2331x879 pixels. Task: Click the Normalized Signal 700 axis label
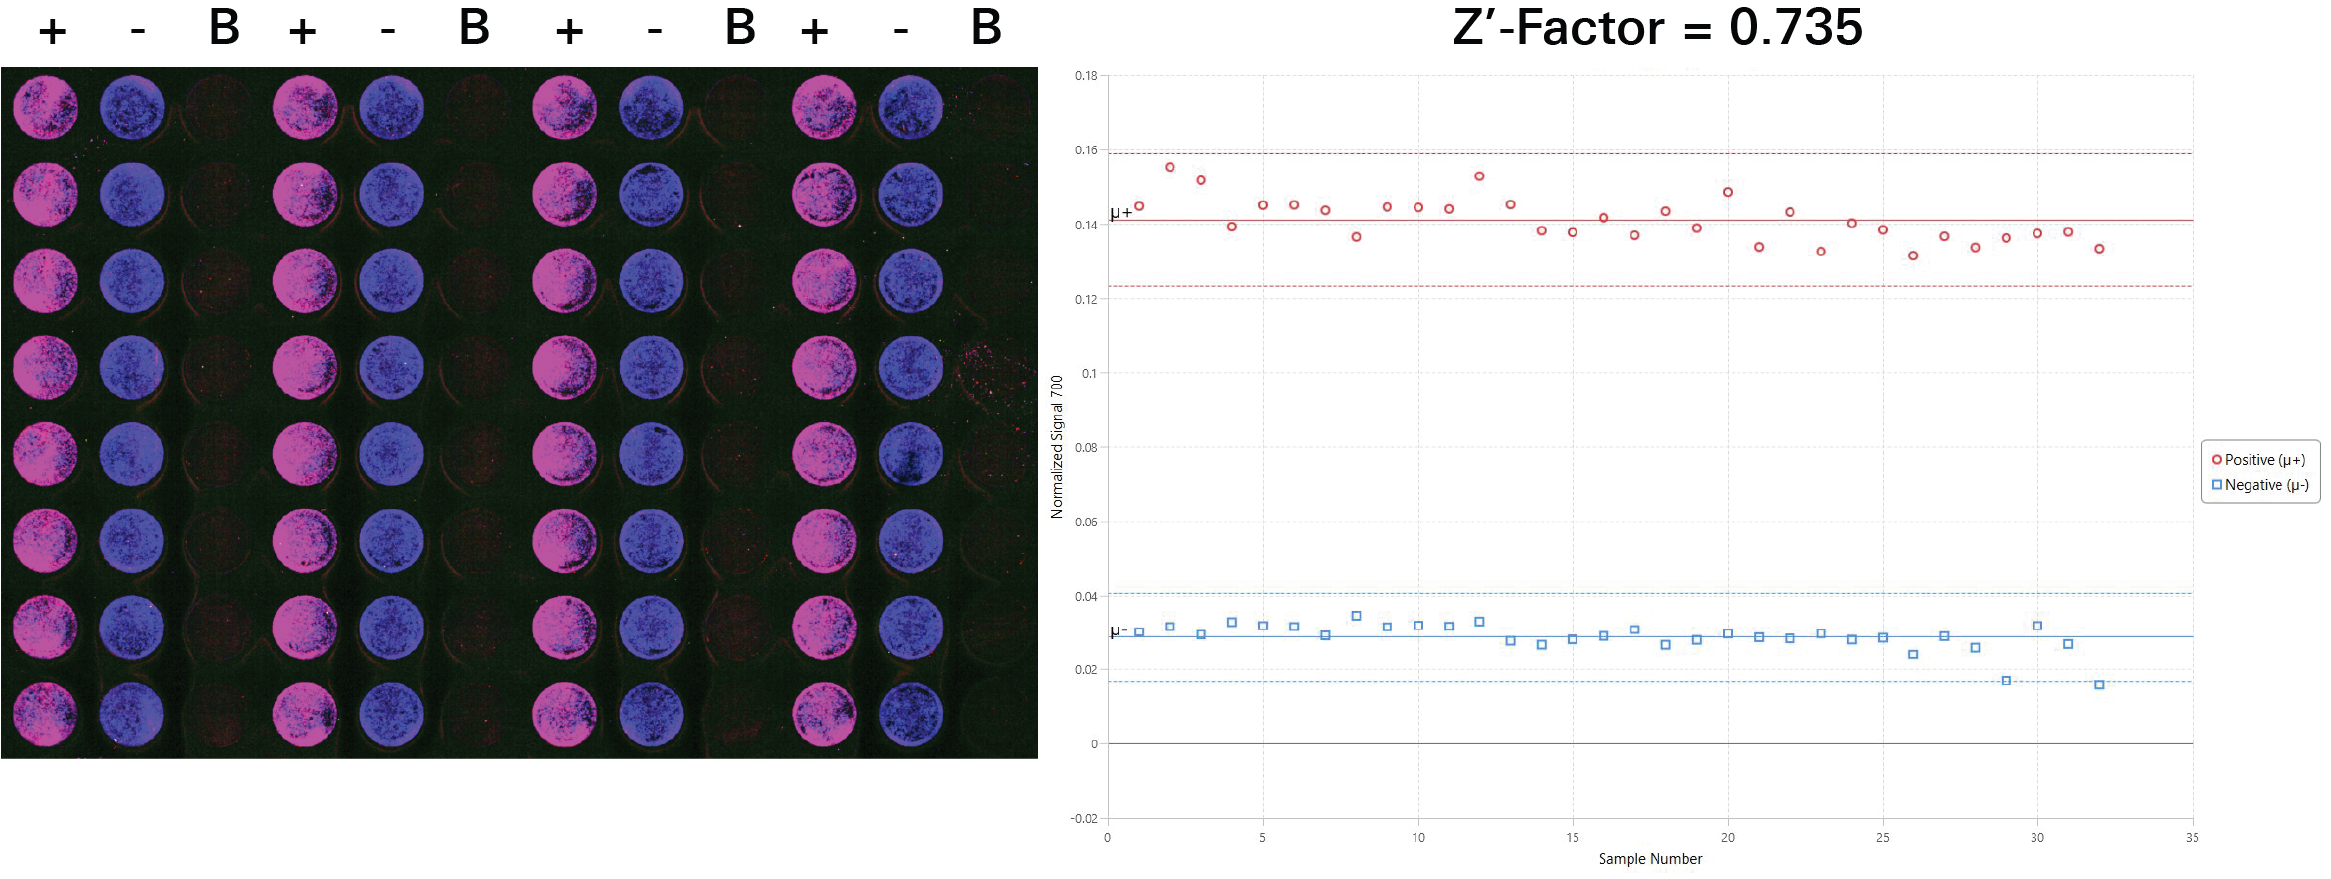click(x=1057, y=447)
